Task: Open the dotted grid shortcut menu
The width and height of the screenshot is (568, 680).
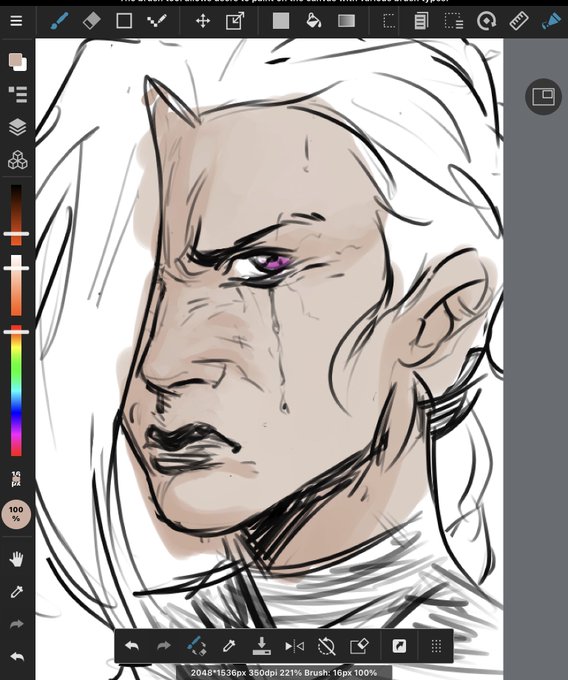Action: click(x=436, y=646)
